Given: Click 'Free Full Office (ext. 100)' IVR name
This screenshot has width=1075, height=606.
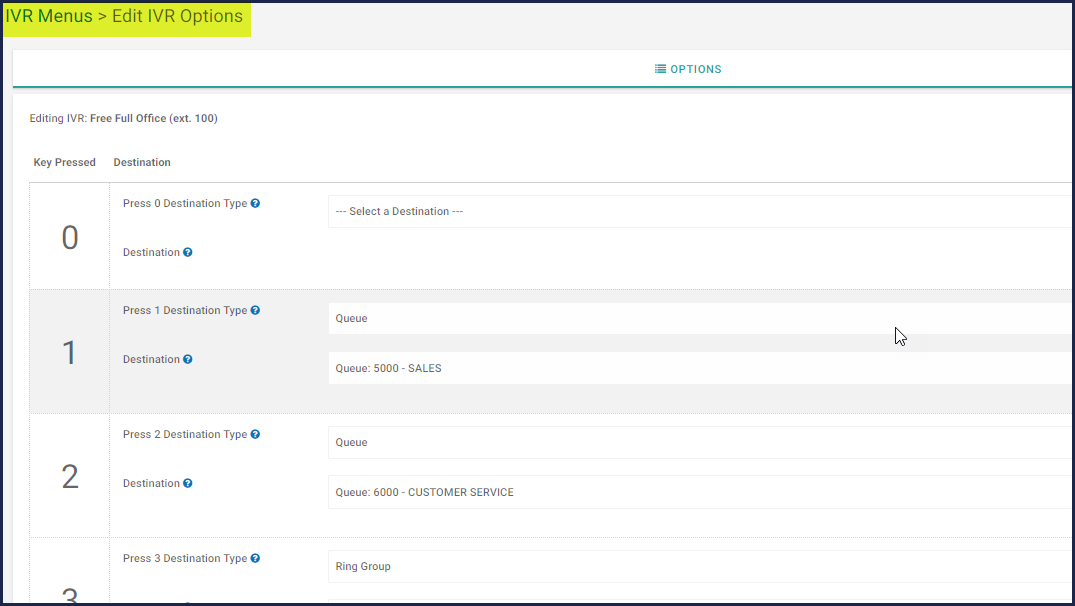Looking at the screenshot, I should [x=154, y=119].
